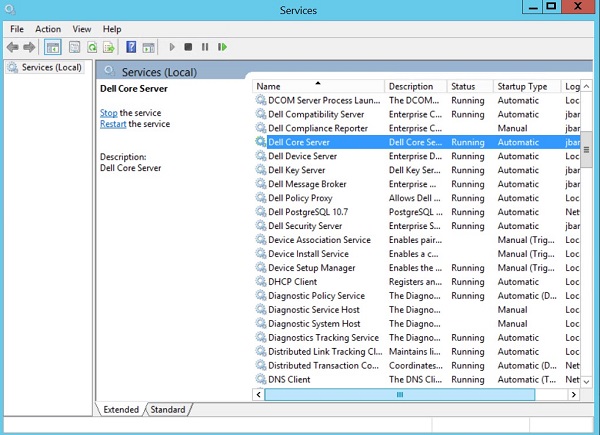This screenshot has width=600, height=435.
Task: Click the Stop the service link
Action: click(108, 113)
